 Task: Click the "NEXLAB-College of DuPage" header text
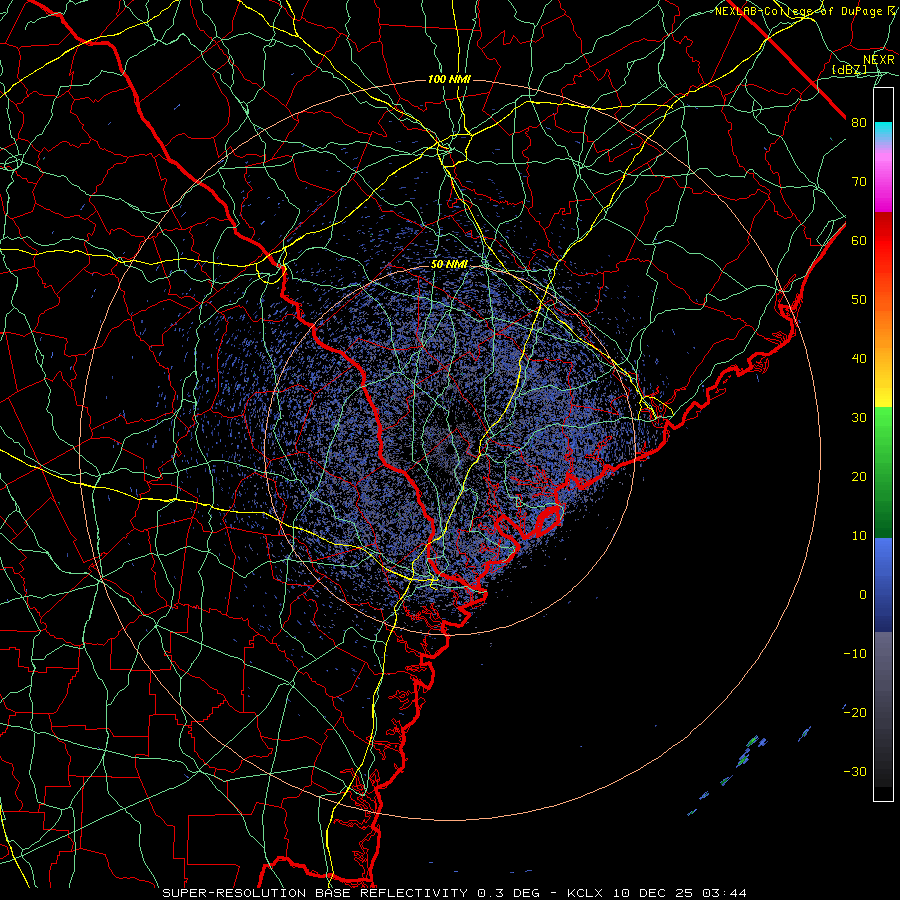(800, 11)
